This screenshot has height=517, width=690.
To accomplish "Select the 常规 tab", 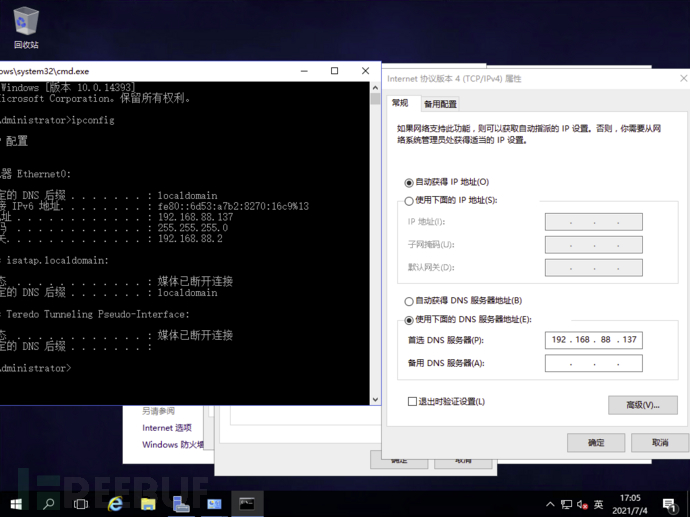I will click(400, 103).
